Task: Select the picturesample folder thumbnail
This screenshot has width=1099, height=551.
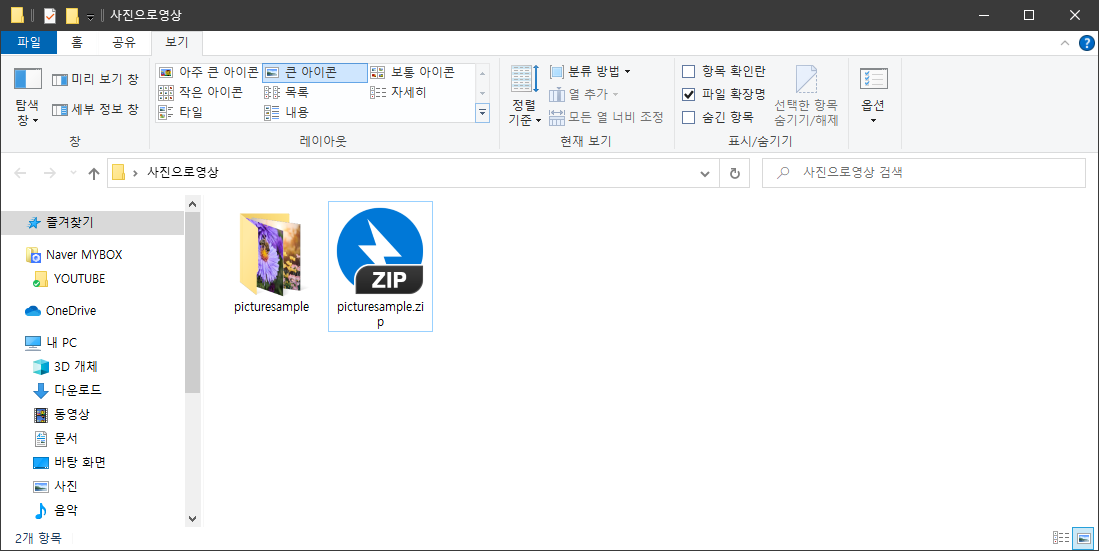Action: [x=271, y=254]
